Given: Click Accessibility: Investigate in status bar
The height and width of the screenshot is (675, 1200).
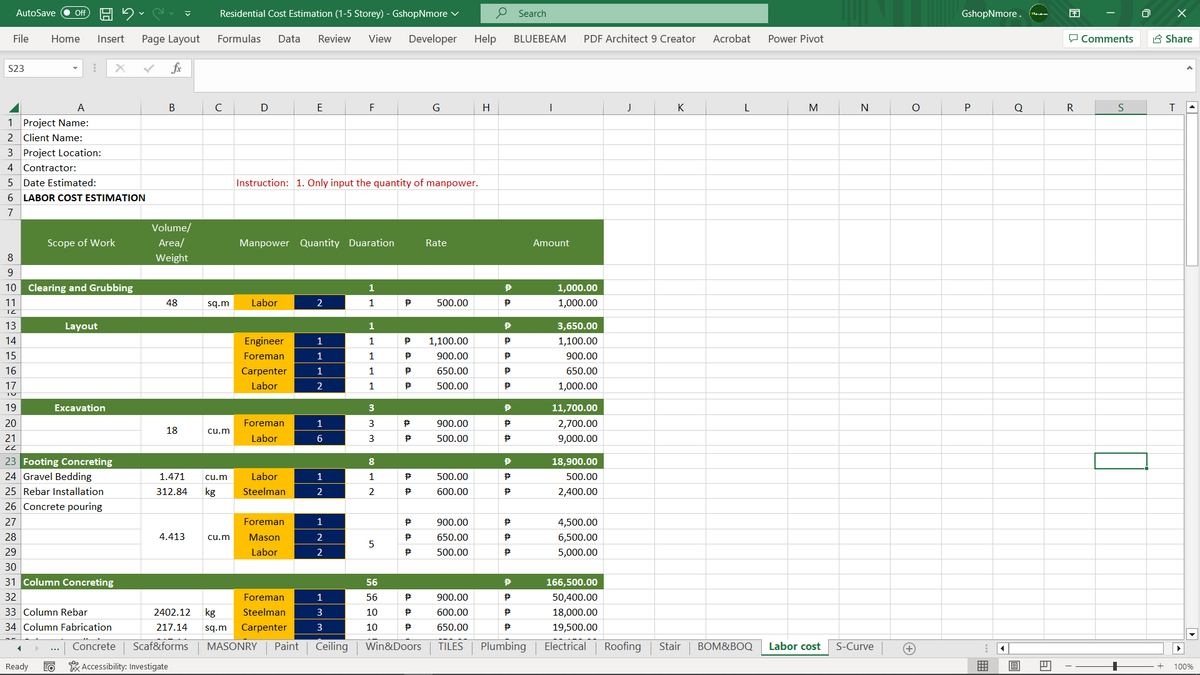Looking at the screenshot, I should tap(118, 666).
